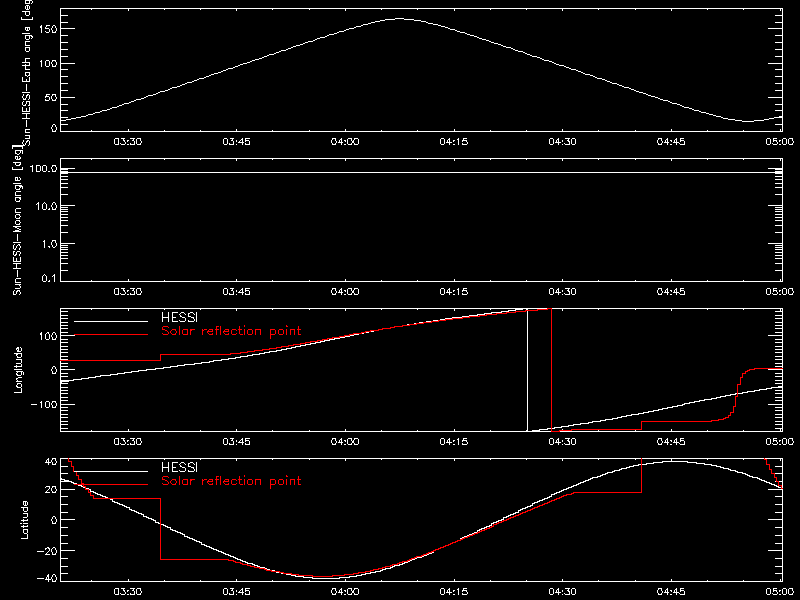800x600 pixels.
Task: Click the 100.0 tick on Moon angle plot
Action: click(x=43, y=168)
